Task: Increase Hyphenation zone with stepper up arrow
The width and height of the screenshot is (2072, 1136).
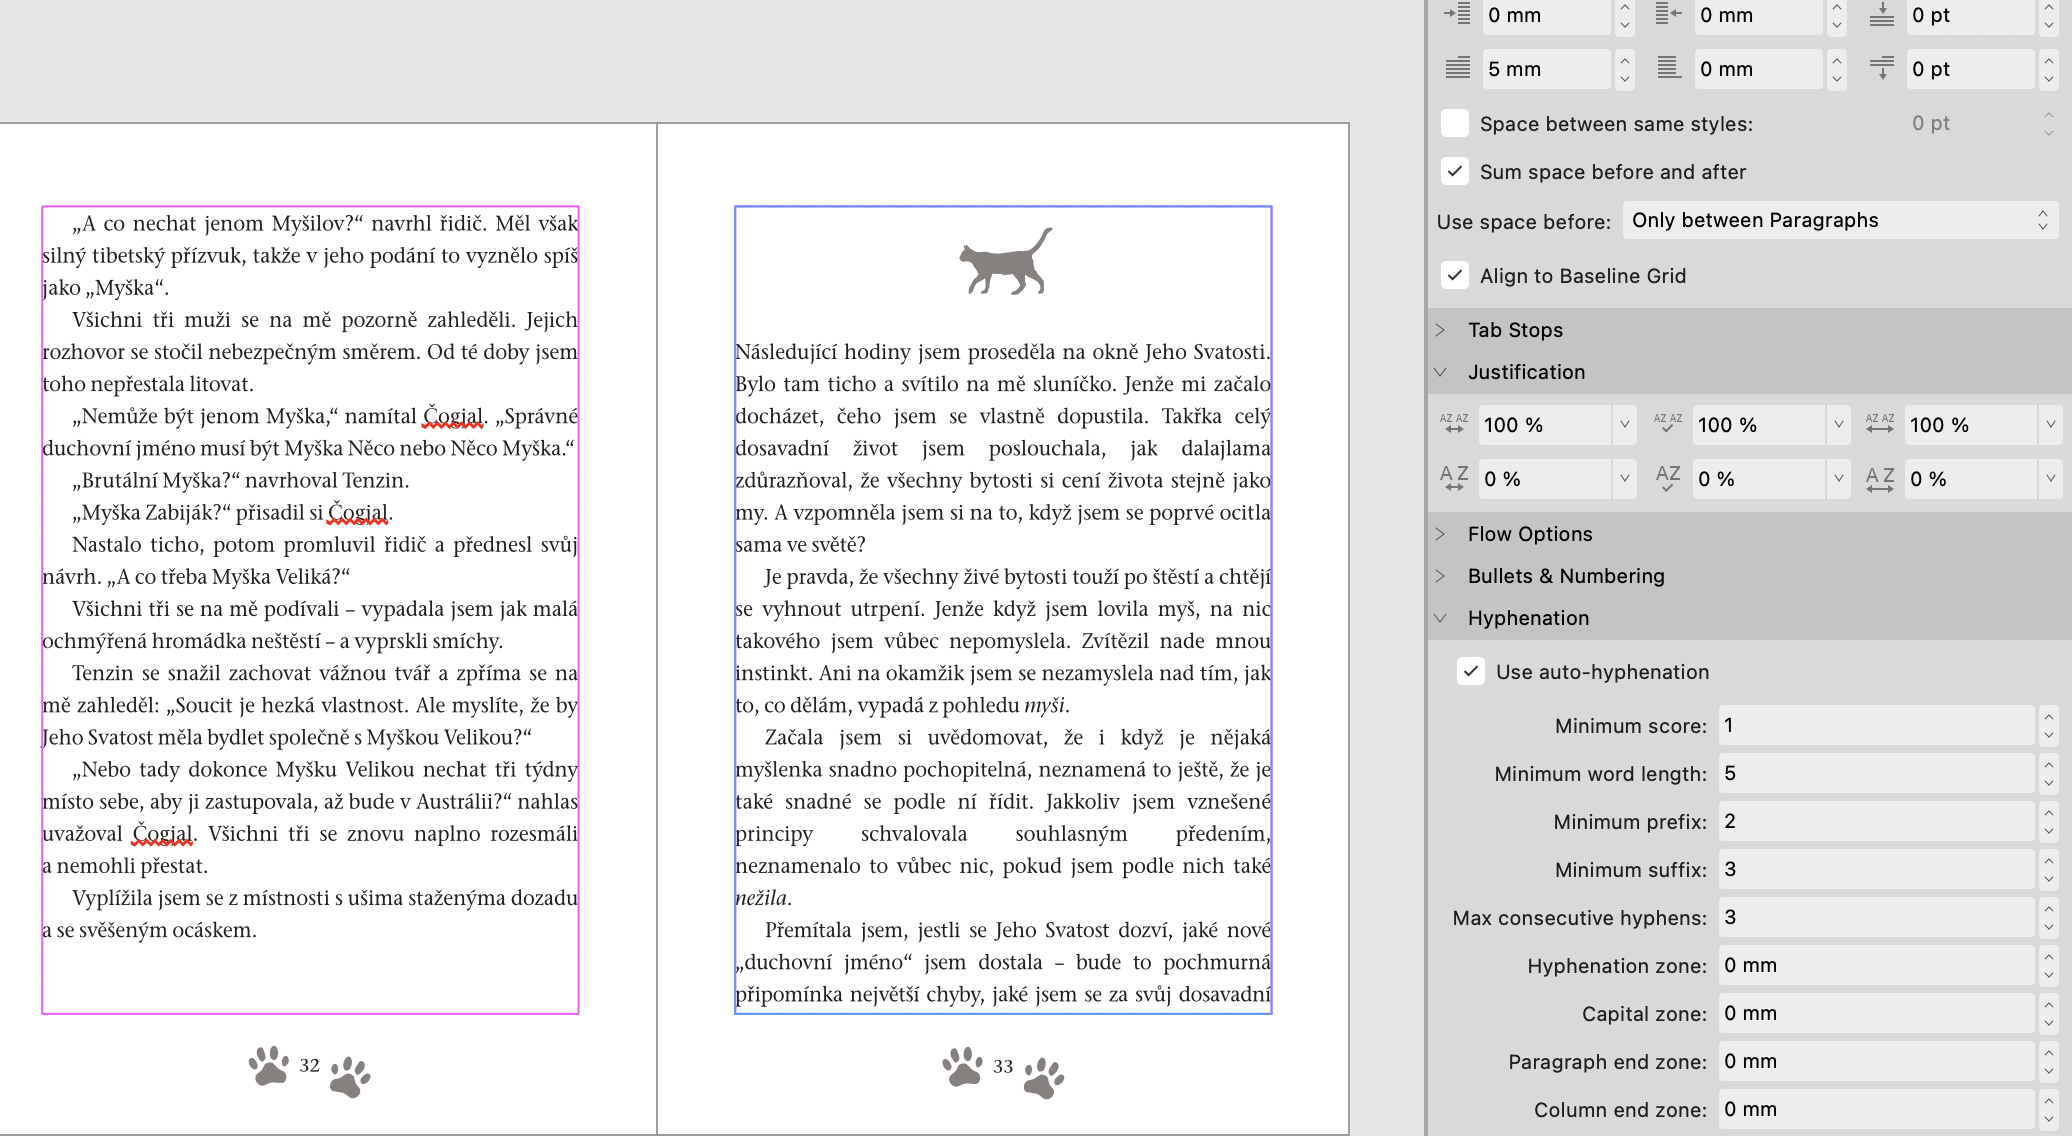Action: tap(2048, 956)
